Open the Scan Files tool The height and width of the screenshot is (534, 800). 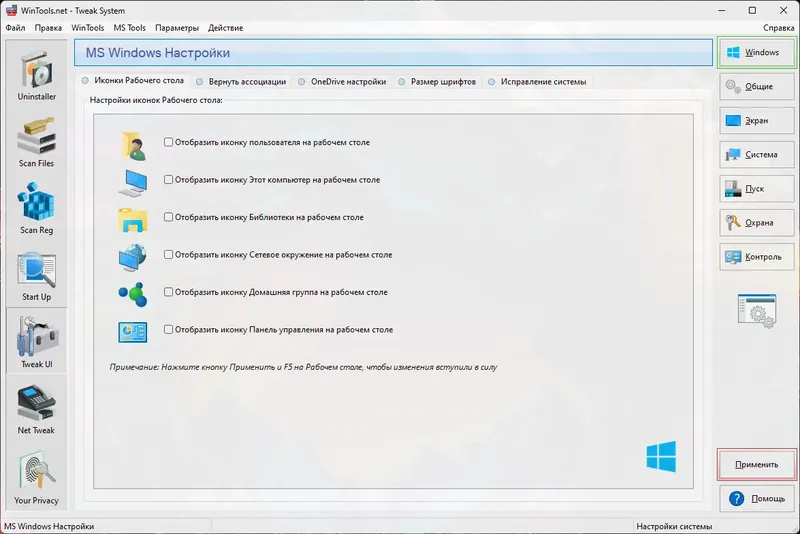[x=36, y=141]
